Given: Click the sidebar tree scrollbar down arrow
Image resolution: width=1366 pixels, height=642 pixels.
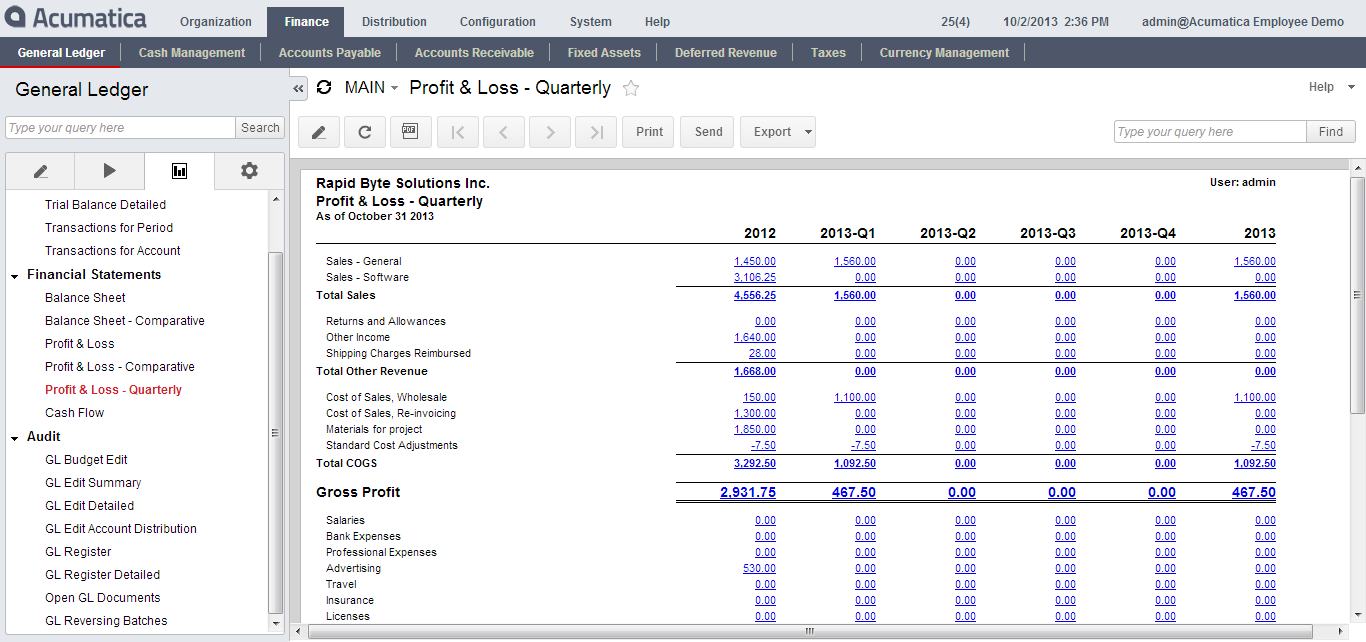Looking at the screenshot, I should coord(276,622).
